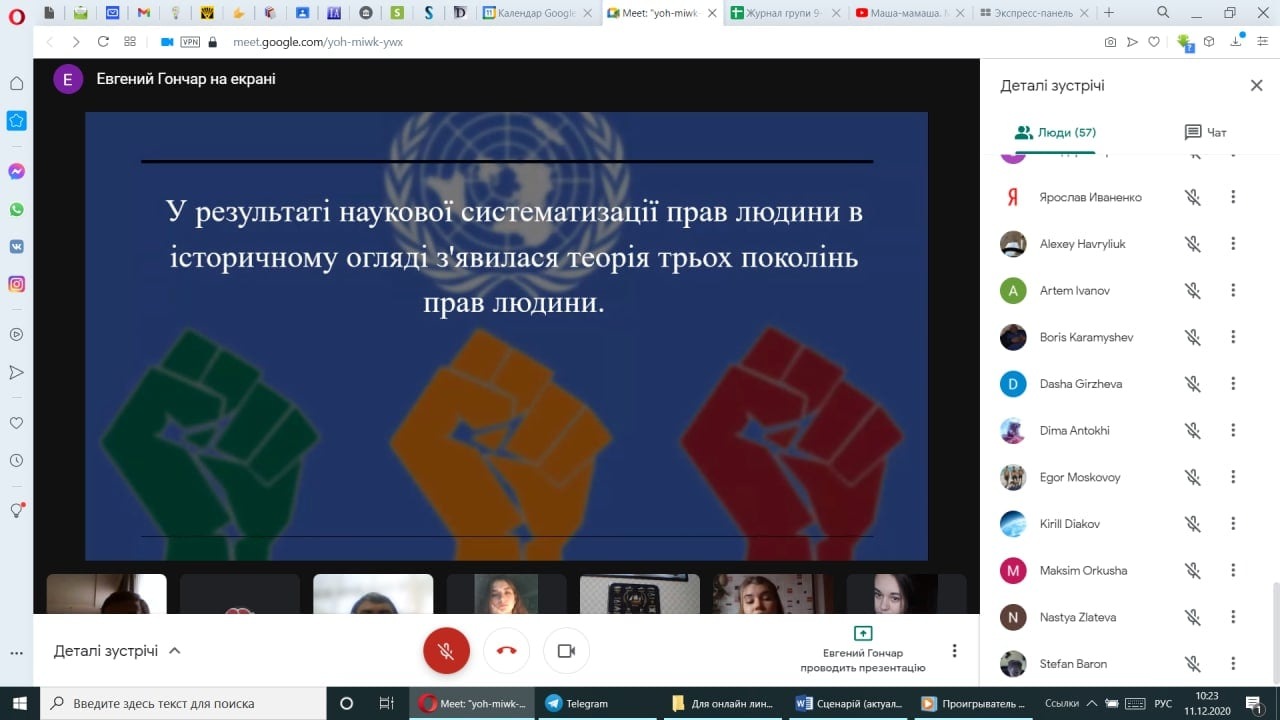Switch to 'Календар Google' browser tab
This screenshot has width=1280, height=720.
[x=538, y=13]
